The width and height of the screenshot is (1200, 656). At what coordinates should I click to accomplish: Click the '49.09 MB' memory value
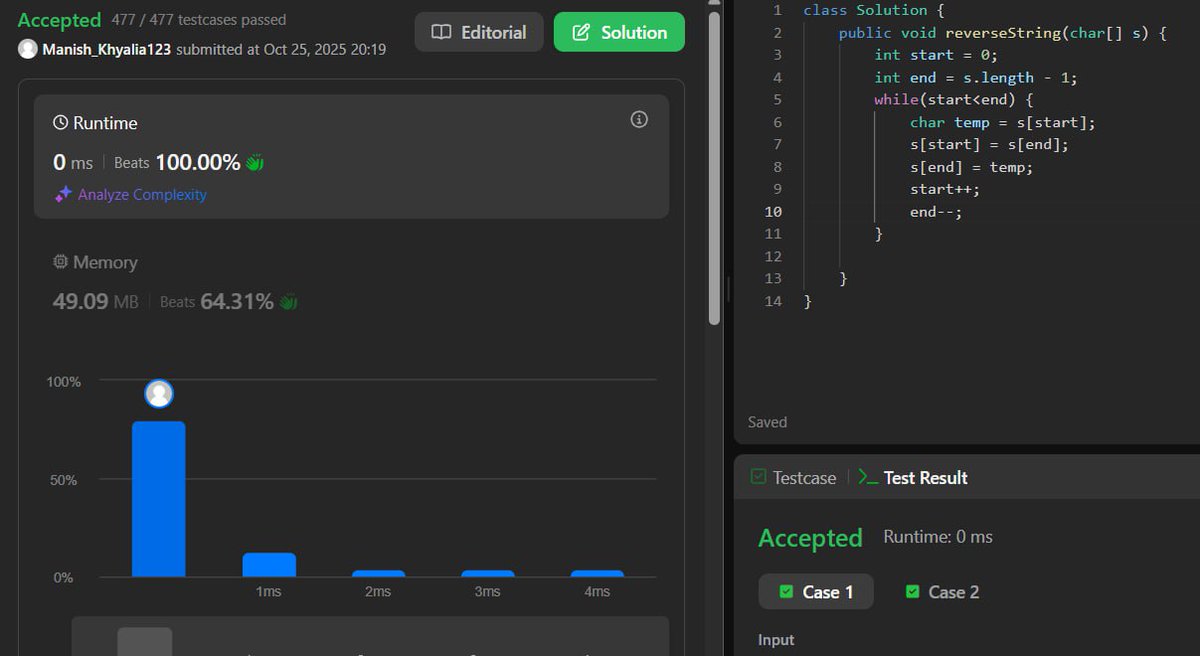[x=95, y=301]
